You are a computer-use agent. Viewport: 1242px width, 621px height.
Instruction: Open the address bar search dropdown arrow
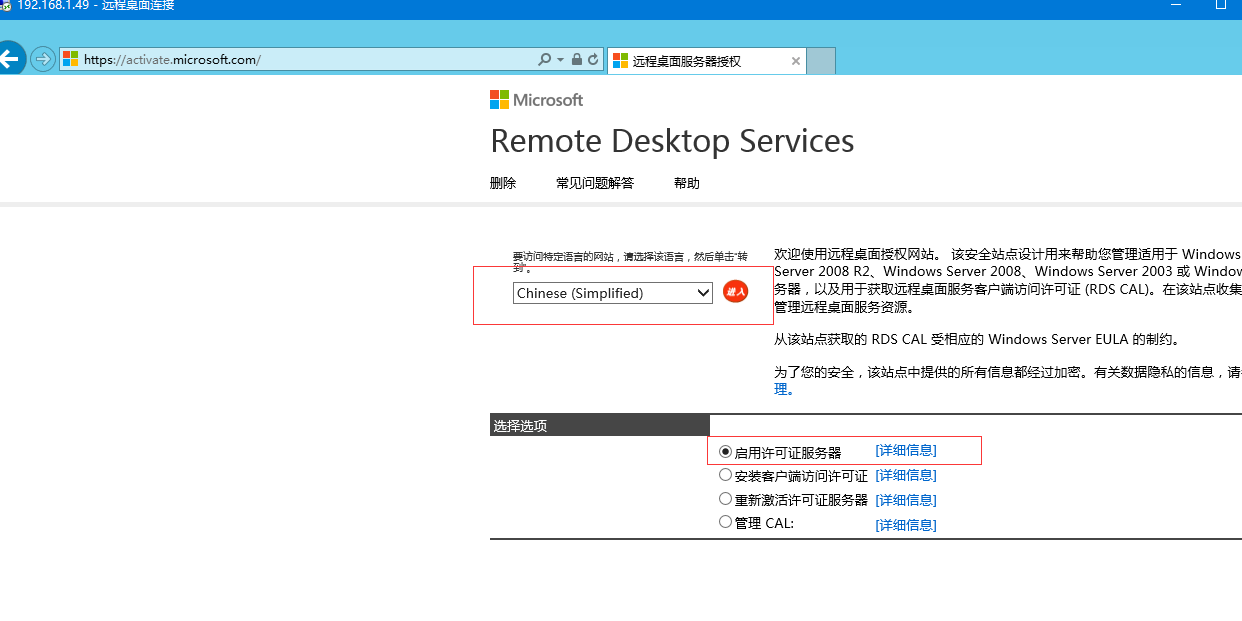click(x=560, y=60)
